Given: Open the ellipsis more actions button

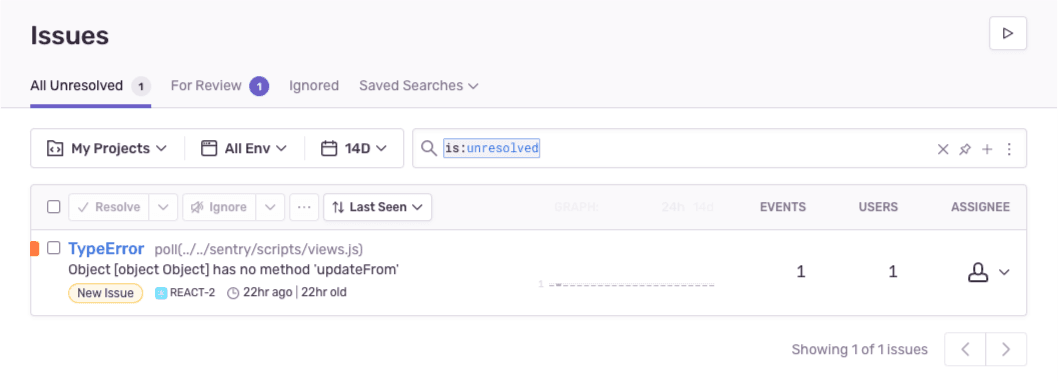Looking at the screenshot, I should [304, 207].
